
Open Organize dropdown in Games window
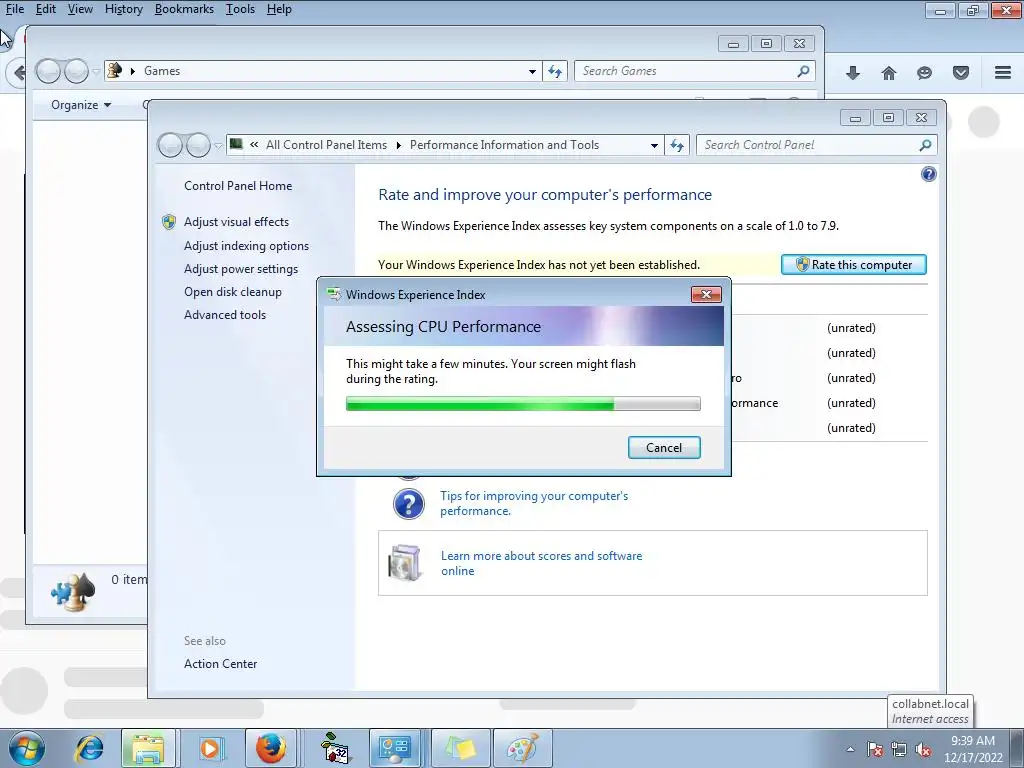coord(81,104)
